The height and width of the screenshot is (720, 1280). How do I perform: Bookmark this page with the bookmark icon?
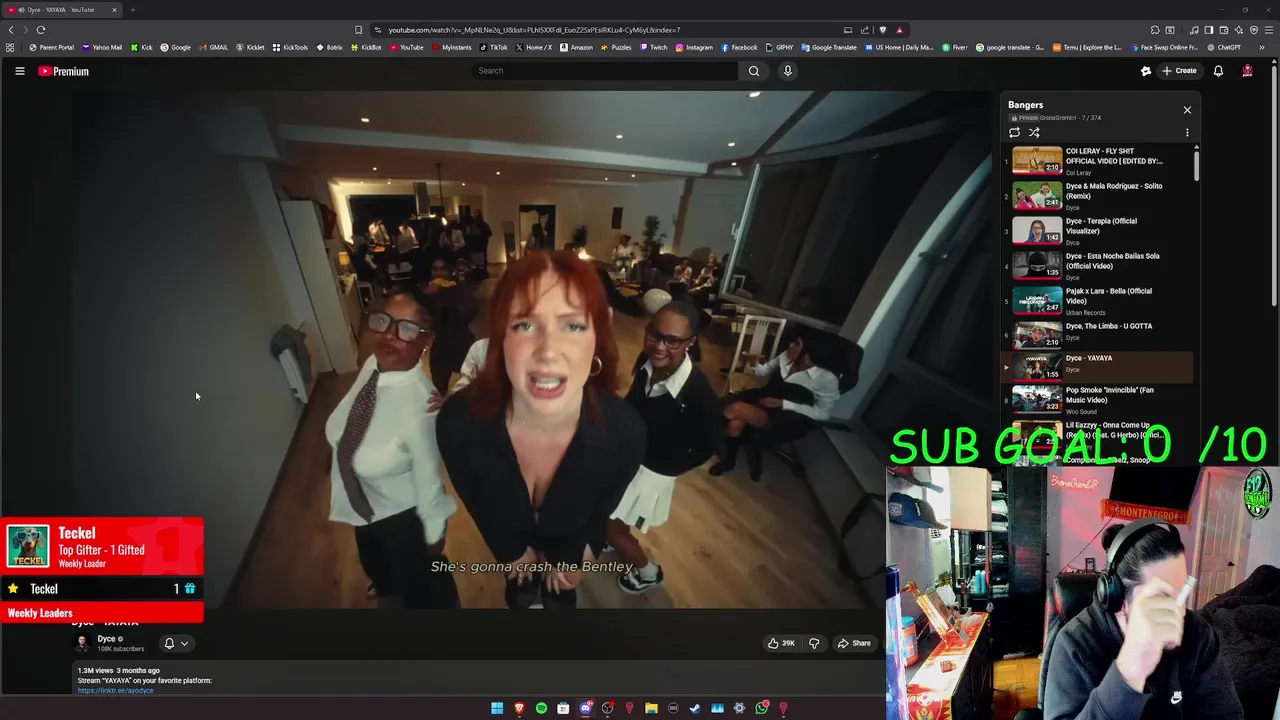(x=358, y=30)
